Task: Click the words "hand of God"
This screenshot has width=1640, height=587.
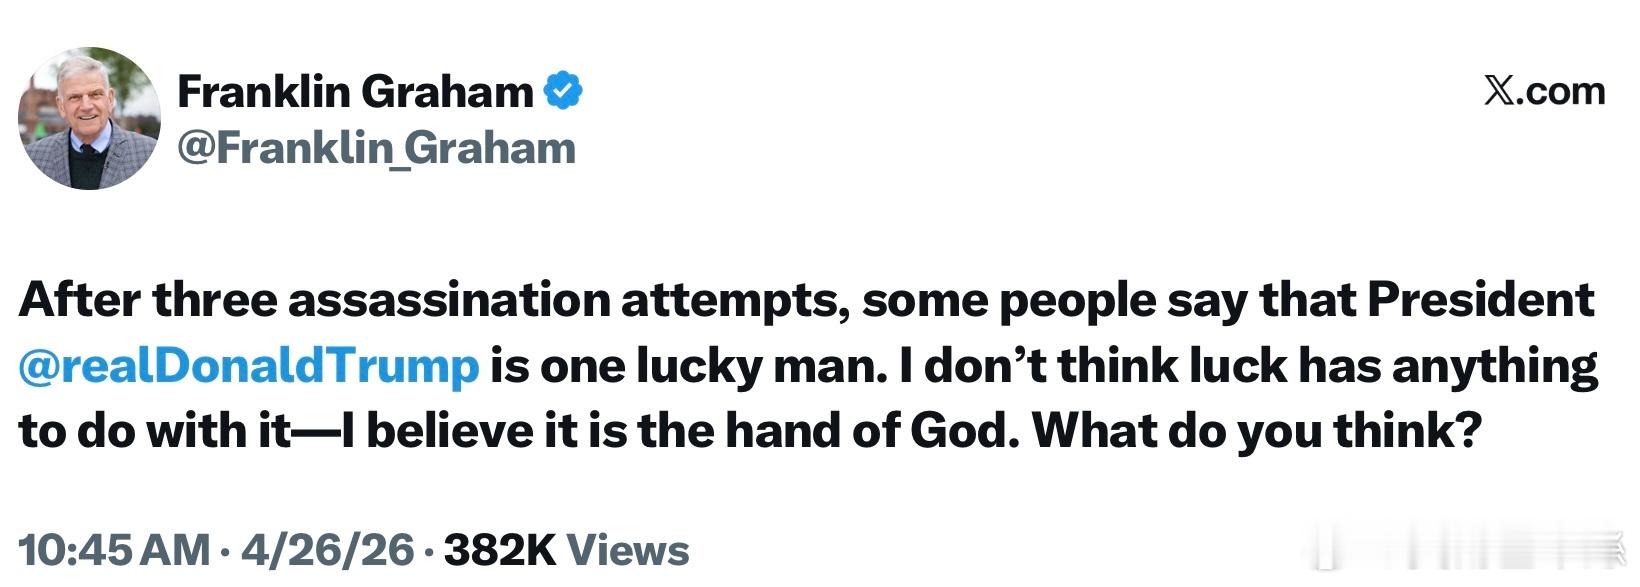Action: 863,431
